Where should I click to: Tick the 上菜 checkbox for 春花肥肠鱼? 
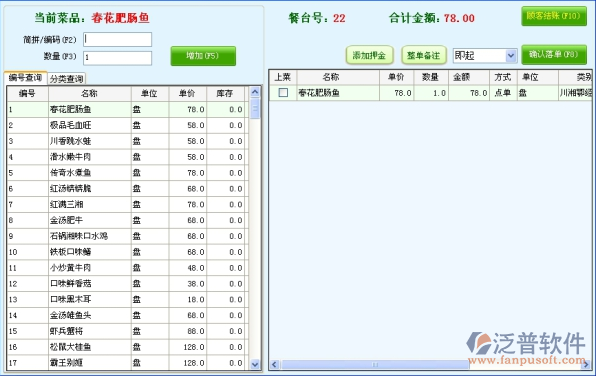(283, 92)
